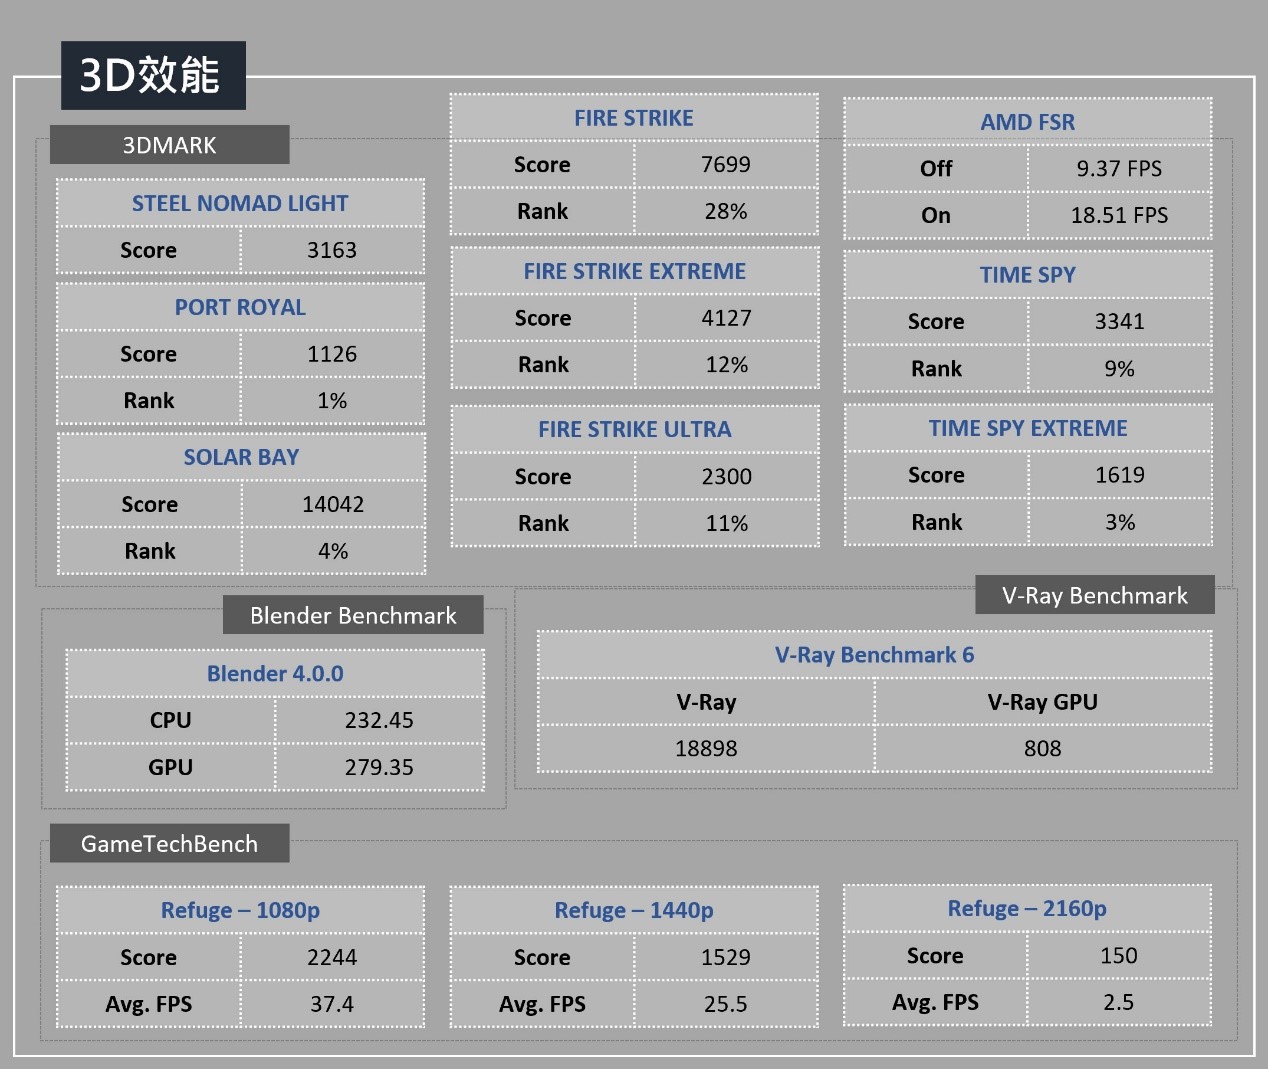Click the V-Ray Benchmark section label
Image resolution: width=1268 pixels, height=1069 pixels.
pyautogui.click(x=1095, y=595)
